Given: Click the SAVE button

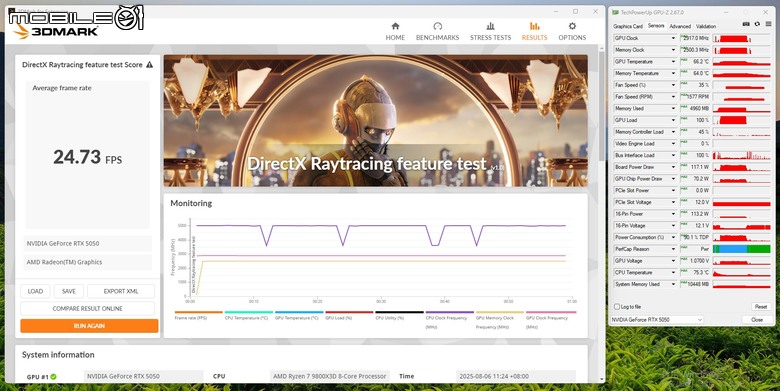Looking at the screenshot, I should point(69,291).
